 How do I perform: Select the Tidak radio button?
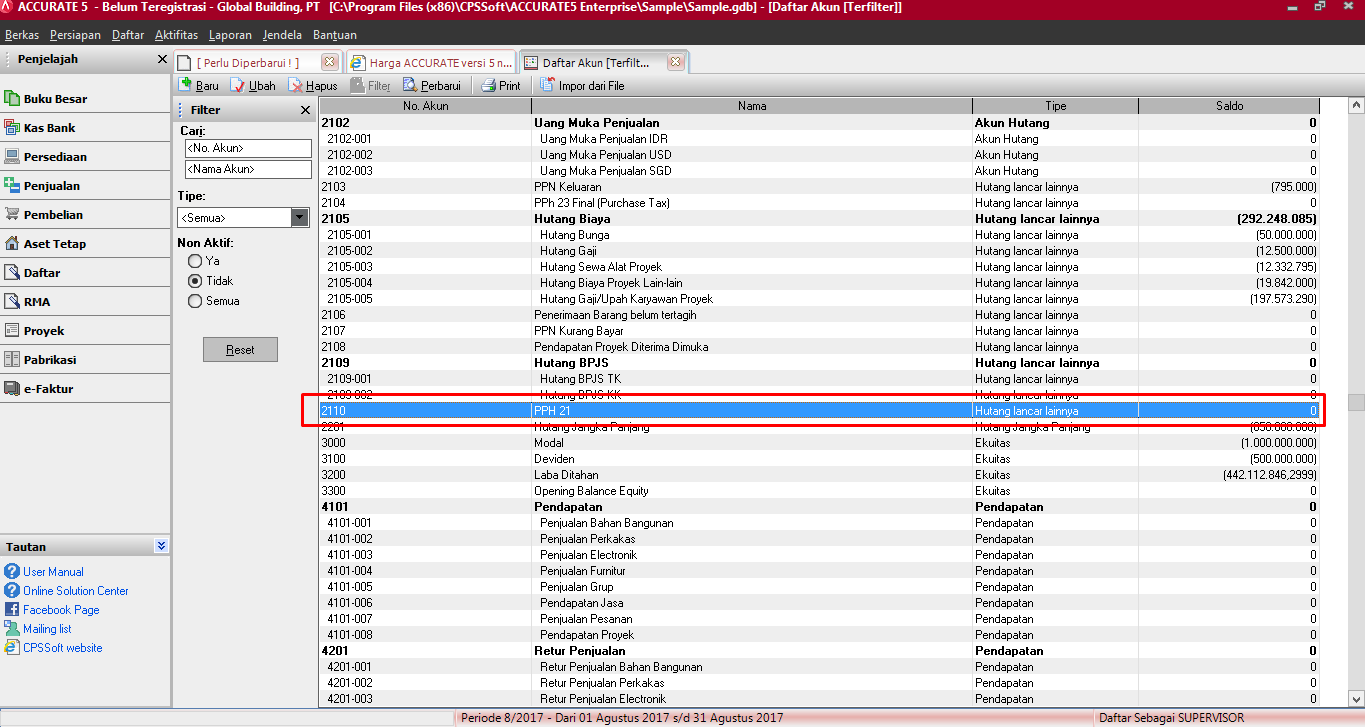[195, 281]
